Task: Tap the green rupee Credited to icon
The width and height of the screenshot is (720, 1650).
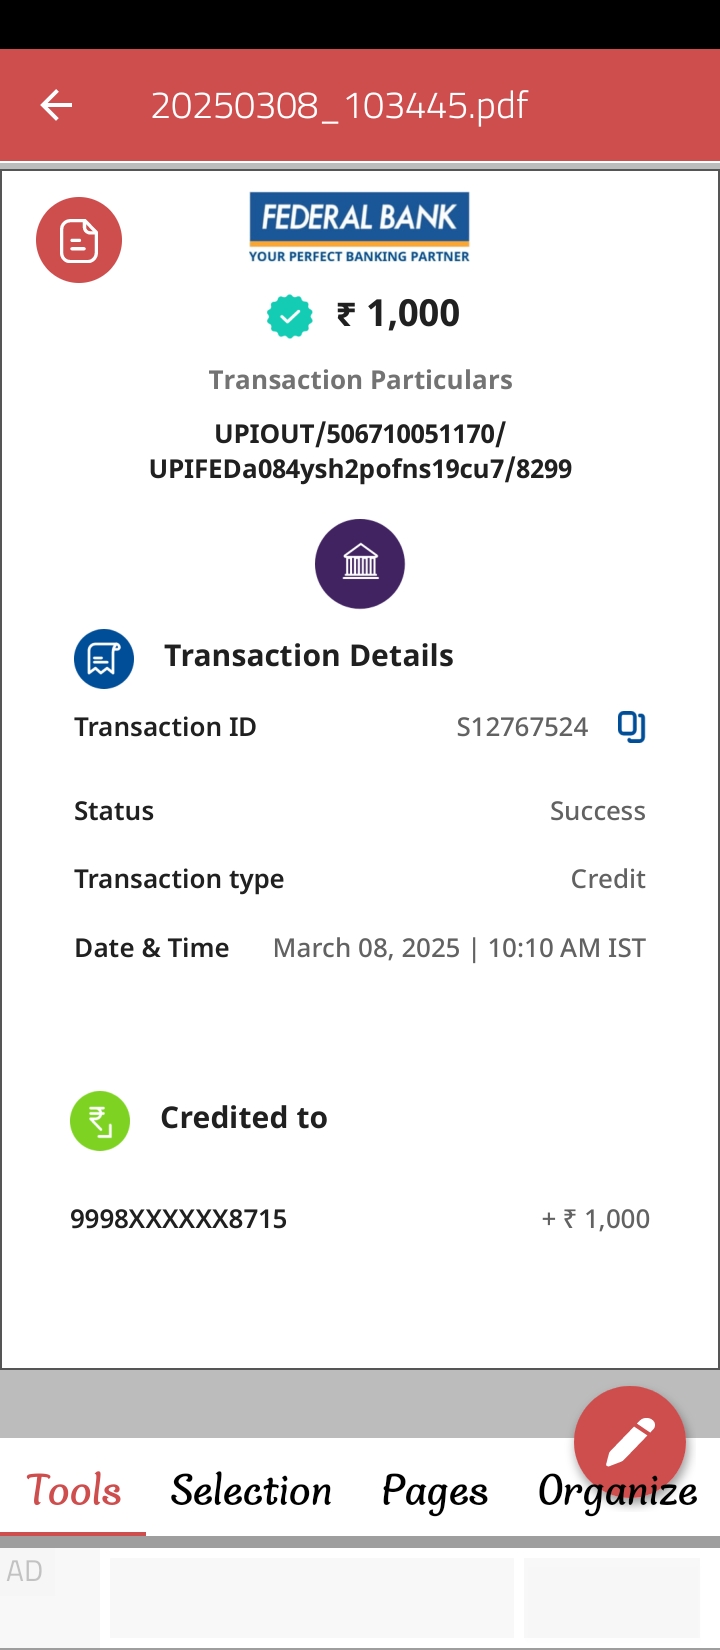Action: pos(100,1120)
